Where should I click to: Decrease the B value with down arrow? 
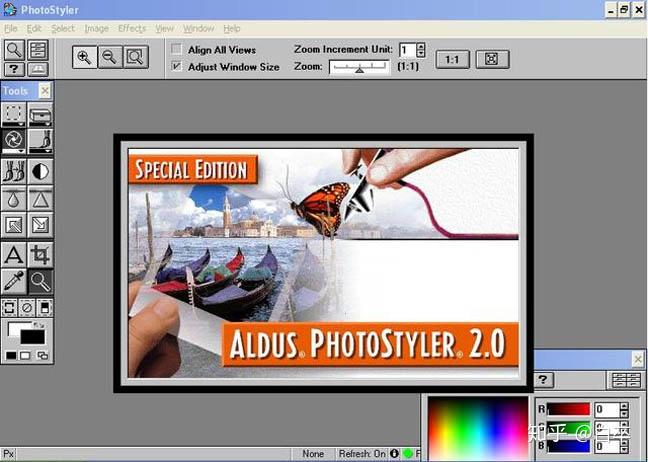[x=624, y=449]
